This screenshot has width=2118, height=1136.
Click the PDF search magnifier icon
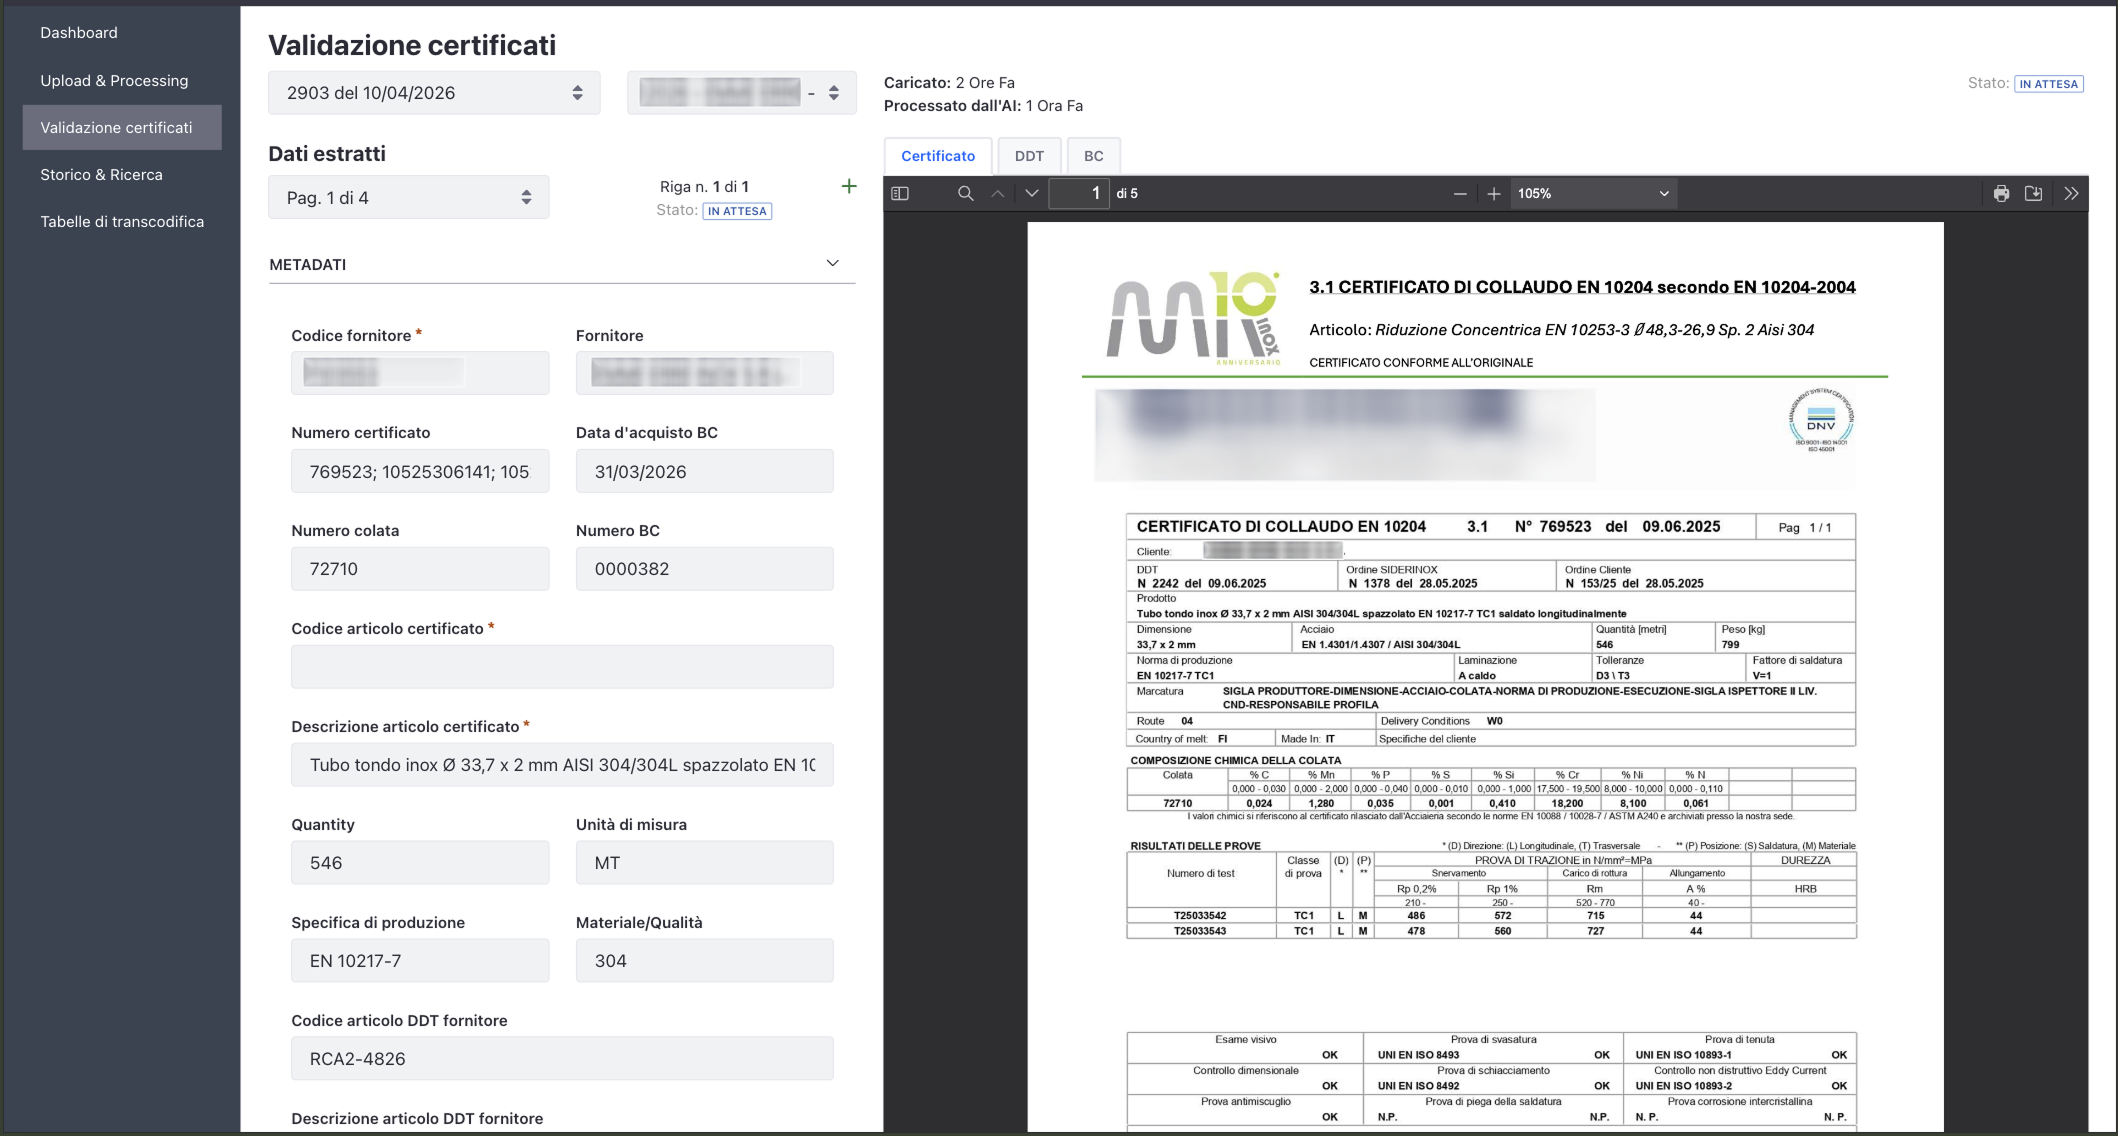pyautogui.click(x=965, y=194)
